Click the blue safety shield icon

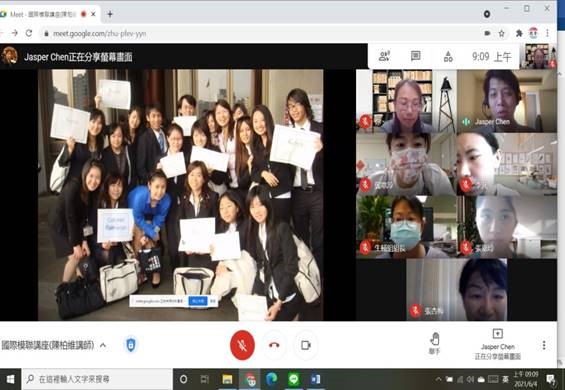pos(130,345)
